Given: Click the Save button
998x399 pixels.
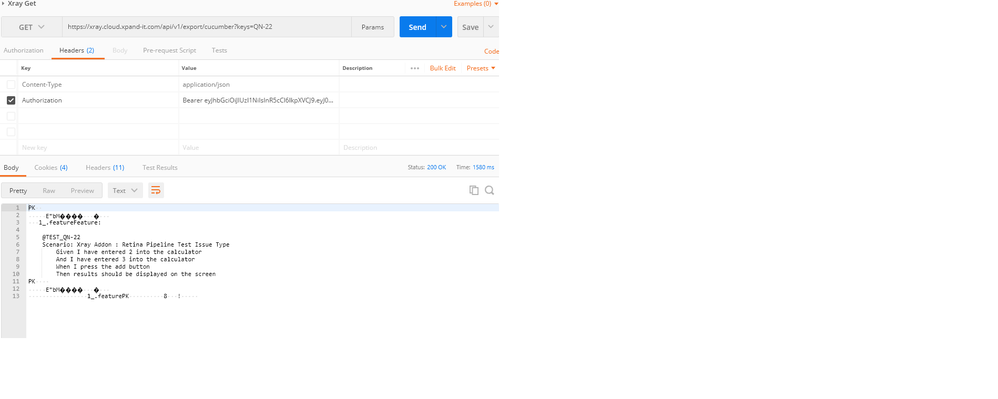Looking at the screenshot, I should tap(470, 27).
